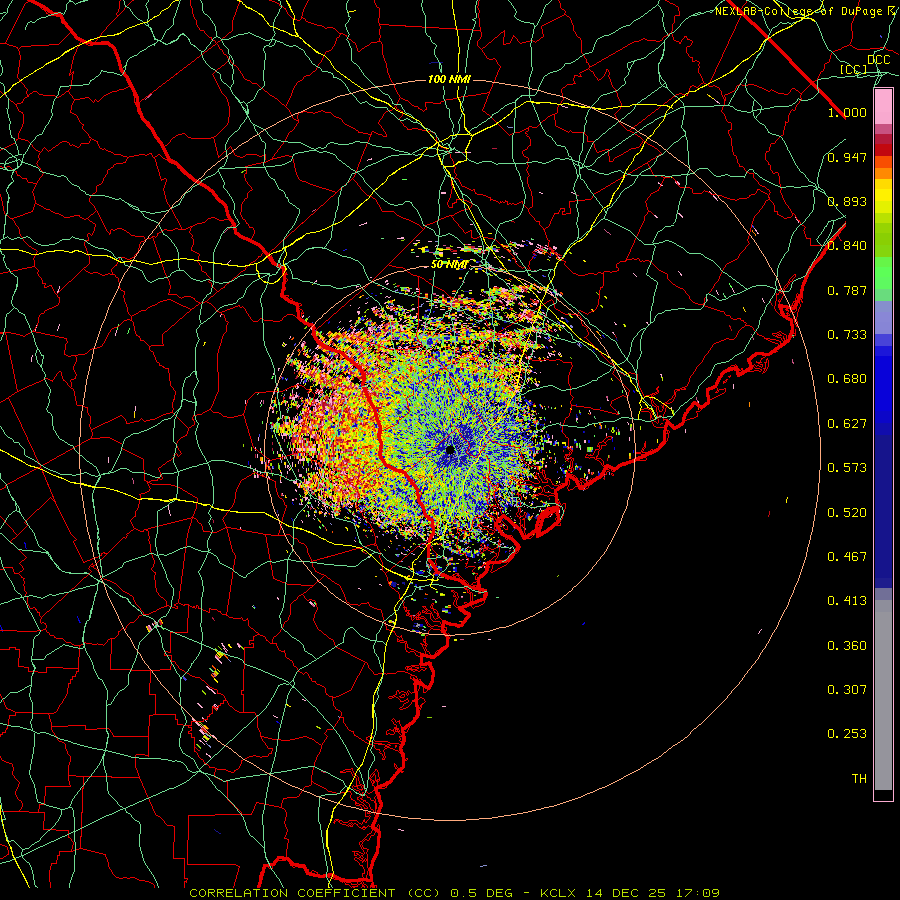The height and width of the screenshot is (900, 900).
Task: Click the 50 NMI range ring label
Action: point(449,265)
